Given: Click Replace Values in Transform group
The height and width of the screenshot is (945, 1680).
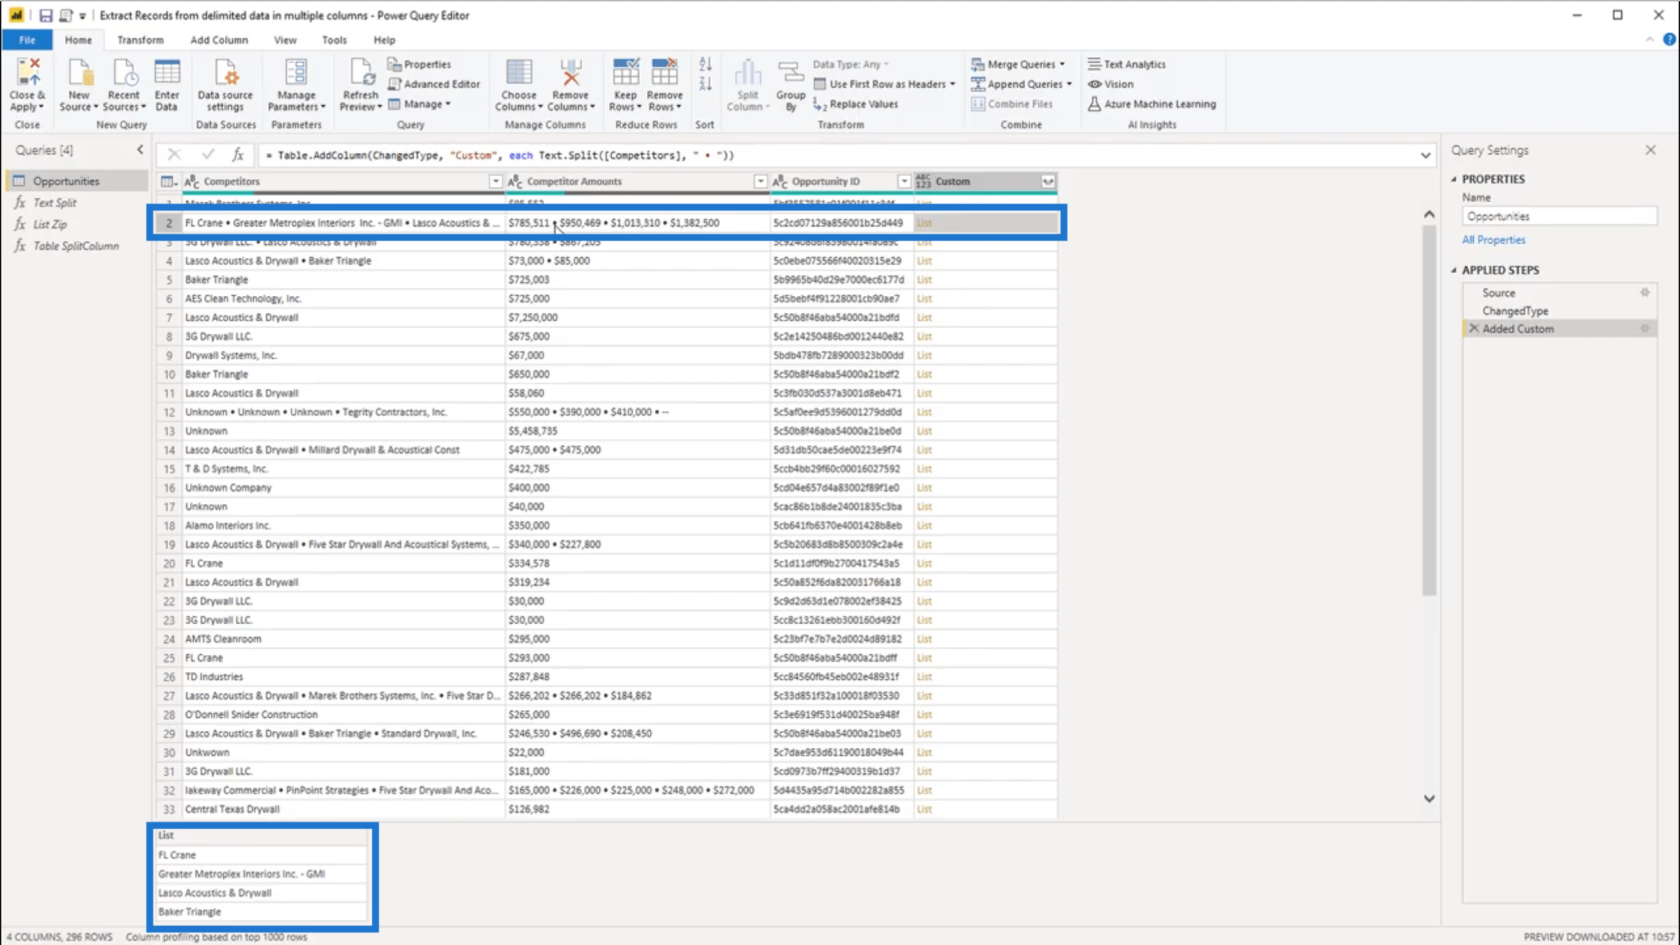Looking at the screenshot, I should click(856, 104).
